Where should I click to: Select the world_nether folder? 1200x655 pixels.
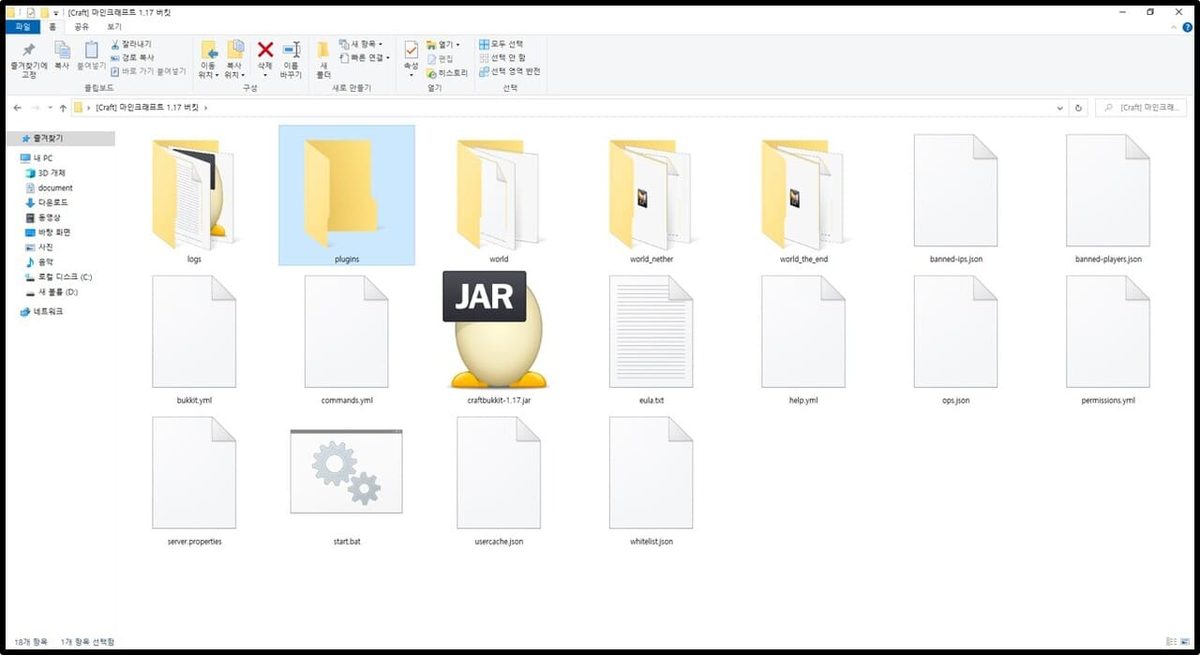(x=651, y=201)
